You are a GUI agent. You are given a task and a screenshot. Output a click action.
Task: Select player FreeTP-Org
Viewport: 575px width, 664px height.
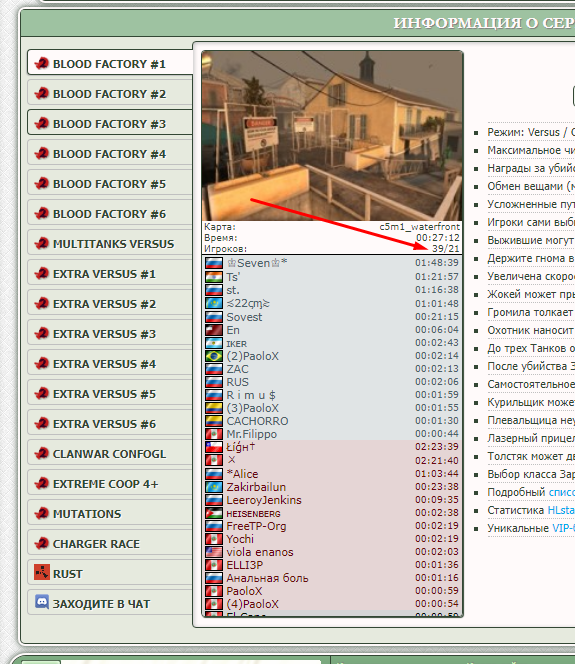point(332,526)
